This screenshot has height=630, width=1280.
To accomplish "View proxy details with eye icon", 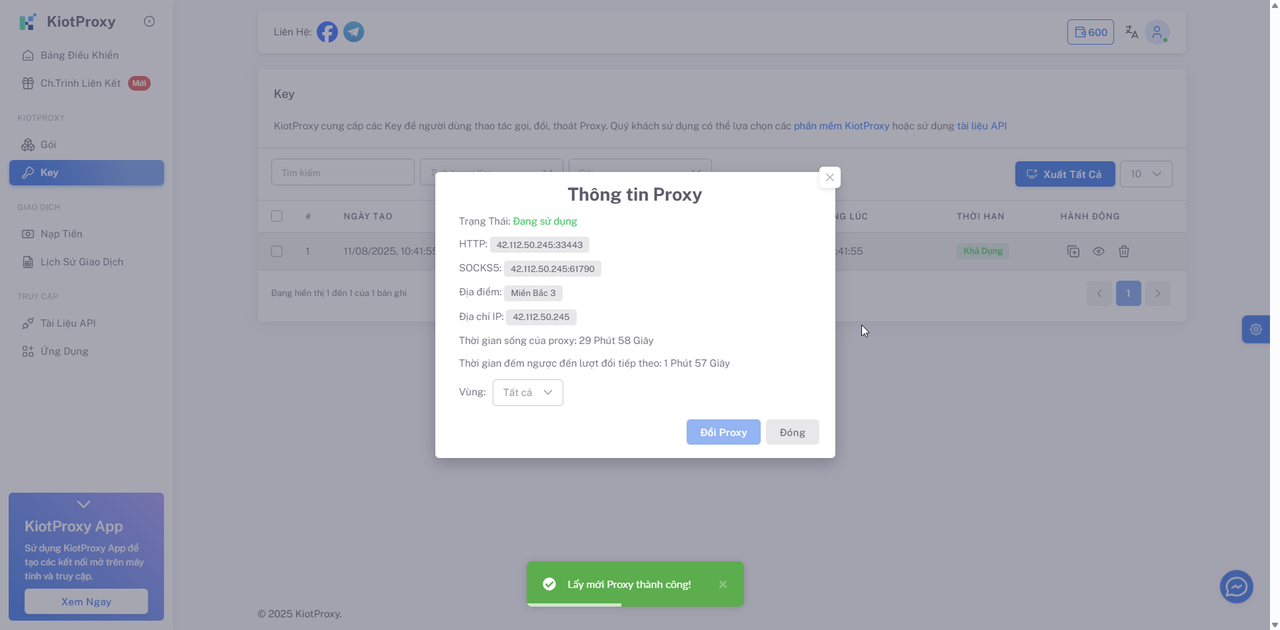I will click(x=1098, y=251).
